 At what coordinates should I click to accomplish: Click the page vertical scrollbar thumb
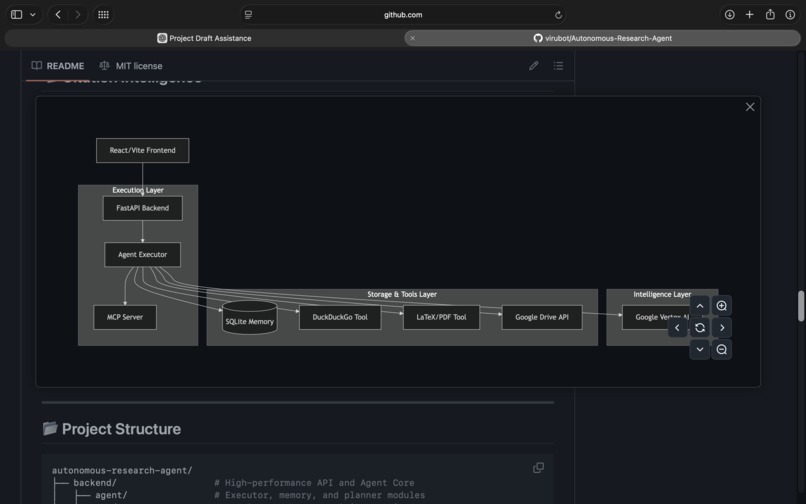point(800,305)
